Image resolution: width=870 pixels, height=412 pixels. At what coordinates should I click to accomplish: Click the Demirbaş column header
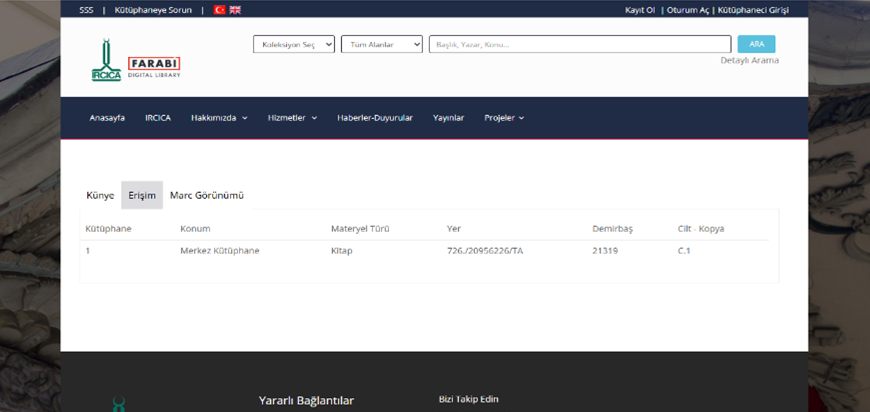pyautogui.click(x=613, y=229)
